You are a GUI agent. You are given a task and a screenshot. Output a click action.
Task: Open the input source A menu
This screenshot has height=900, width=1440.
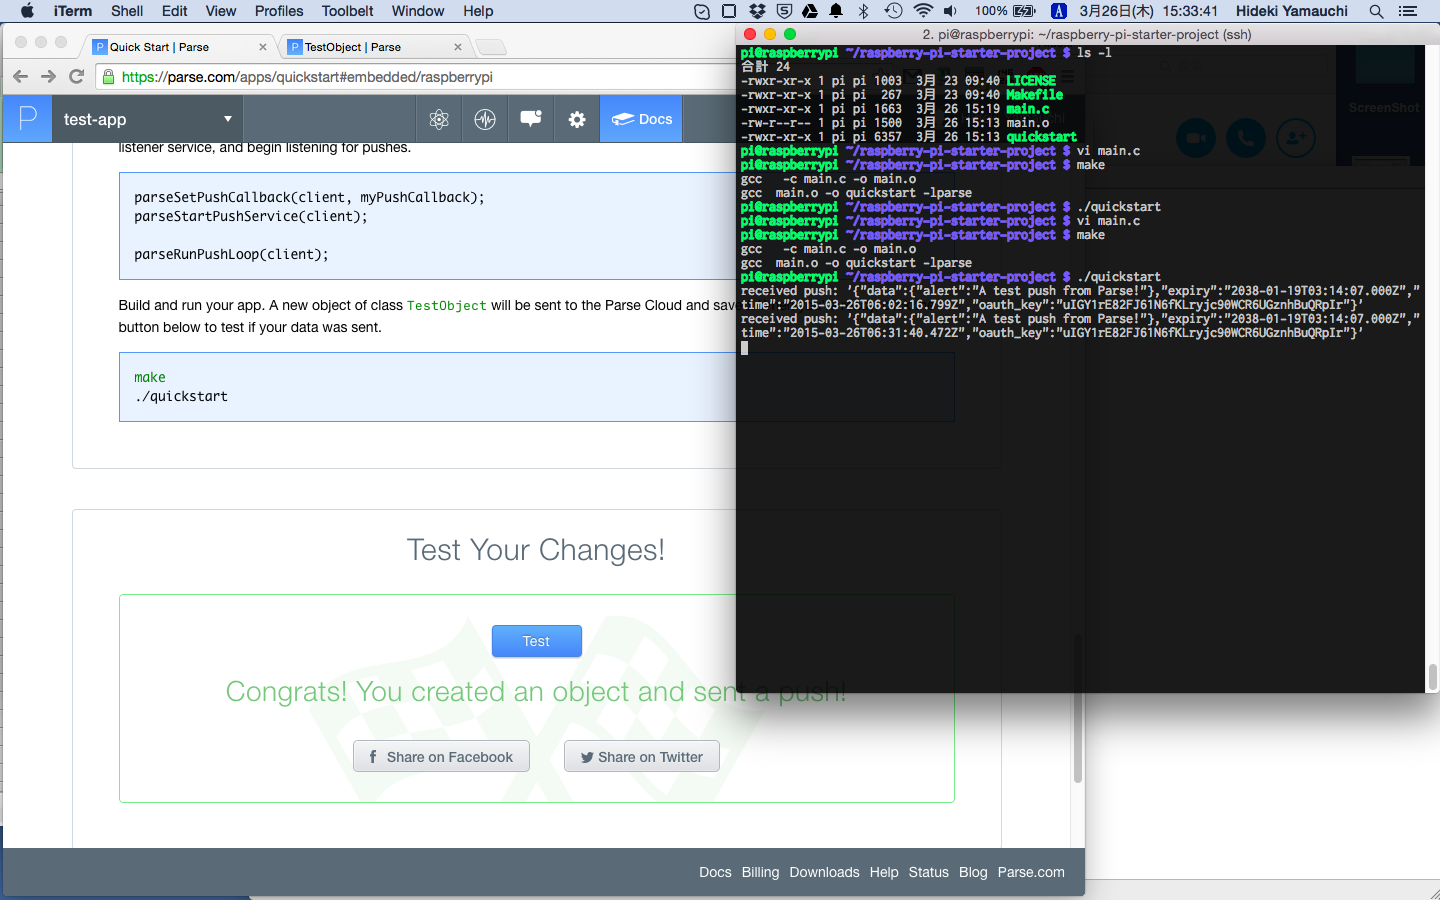click(1059, 11)
